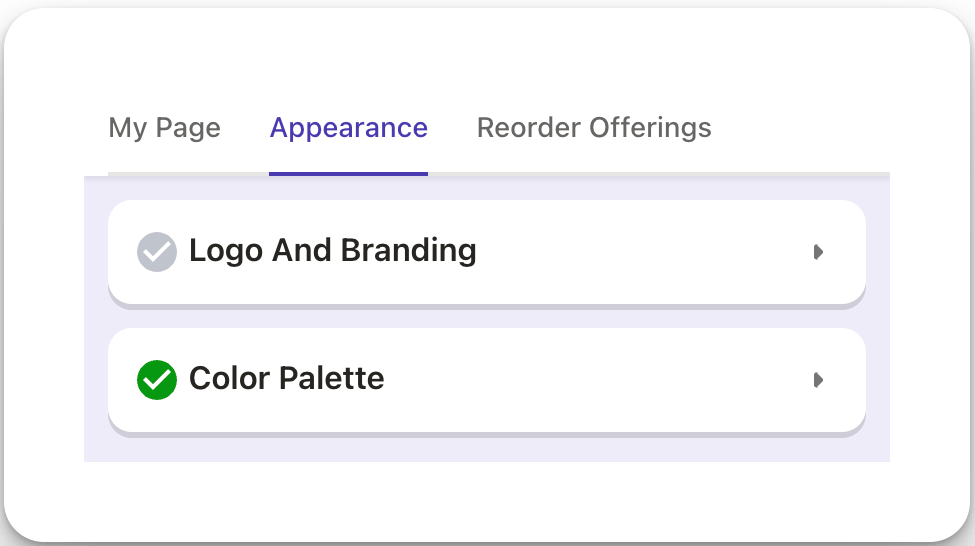Open the Logo And Branding card

[x=487, y=252]
